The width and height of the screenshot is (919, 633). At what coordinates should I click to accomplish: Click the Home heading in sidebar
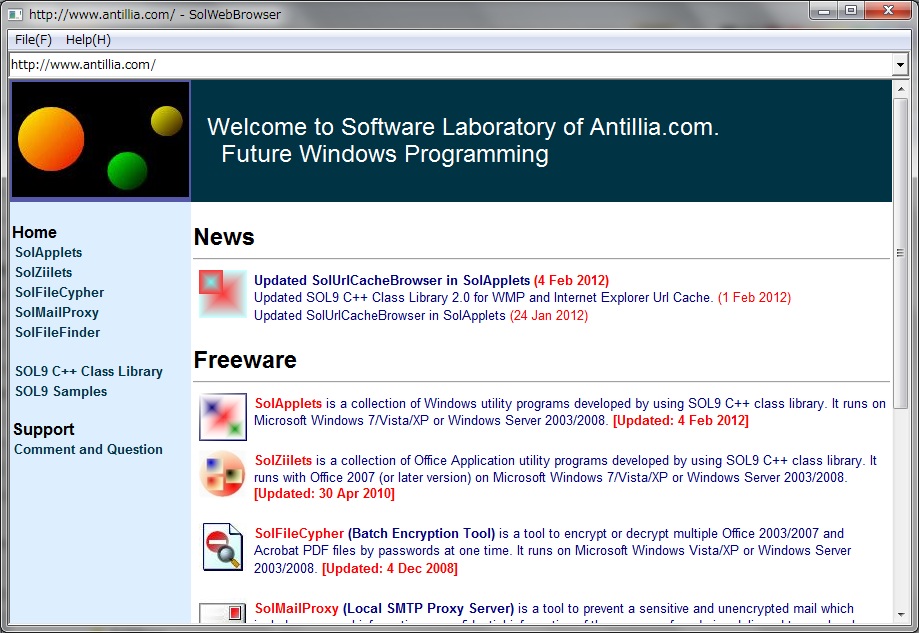point(35,232)
